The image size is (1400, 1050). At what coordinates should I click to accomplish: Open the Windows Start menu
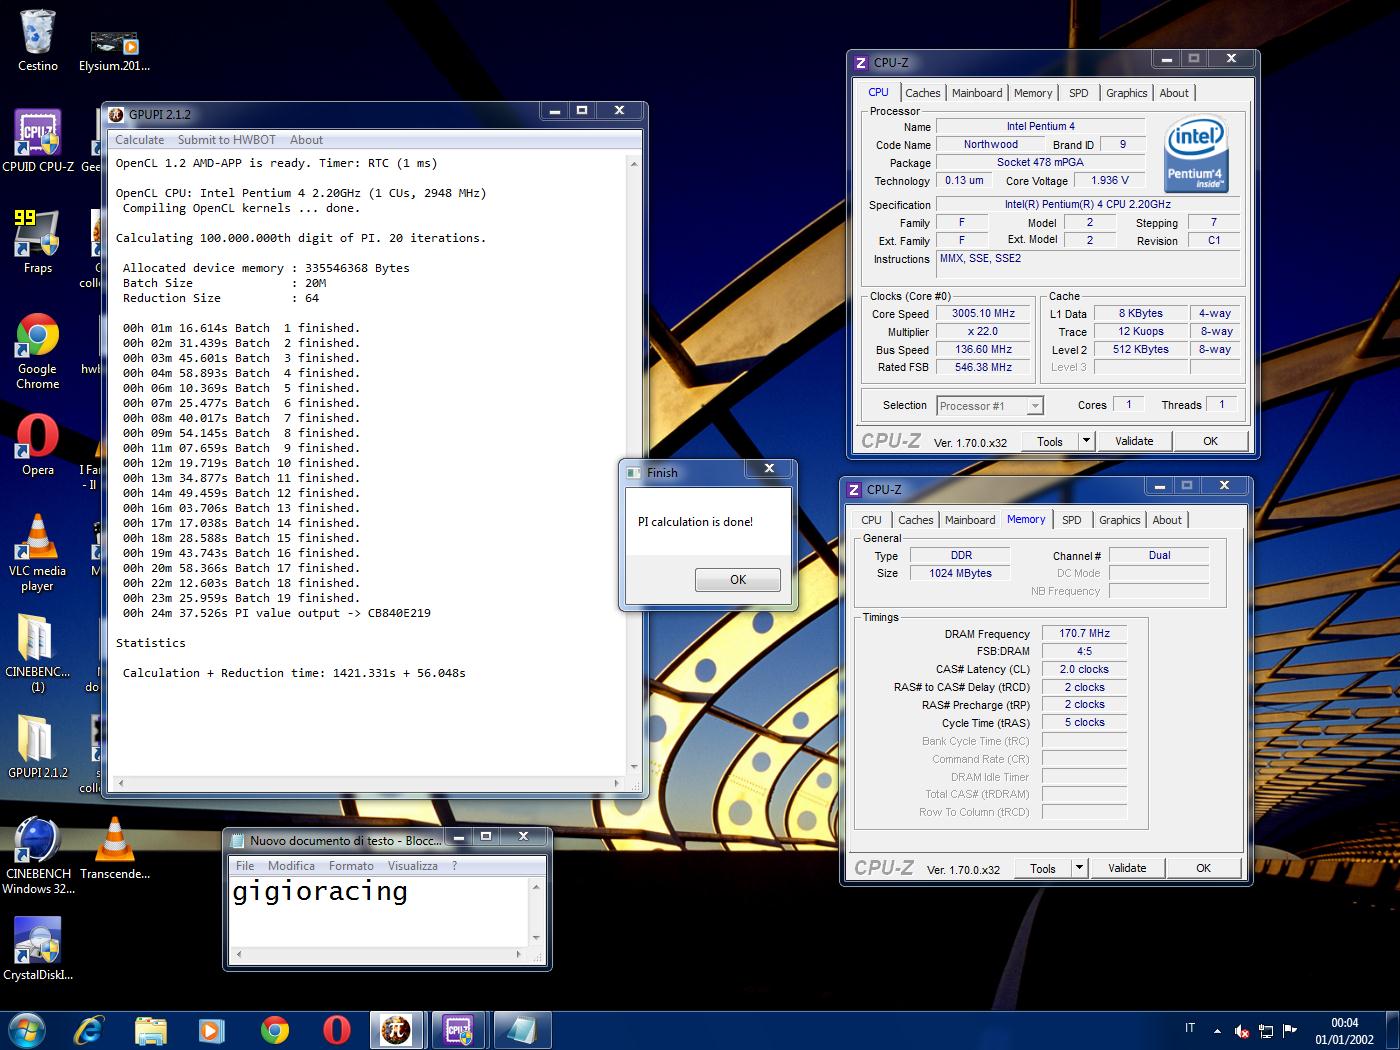(26, 1030)
